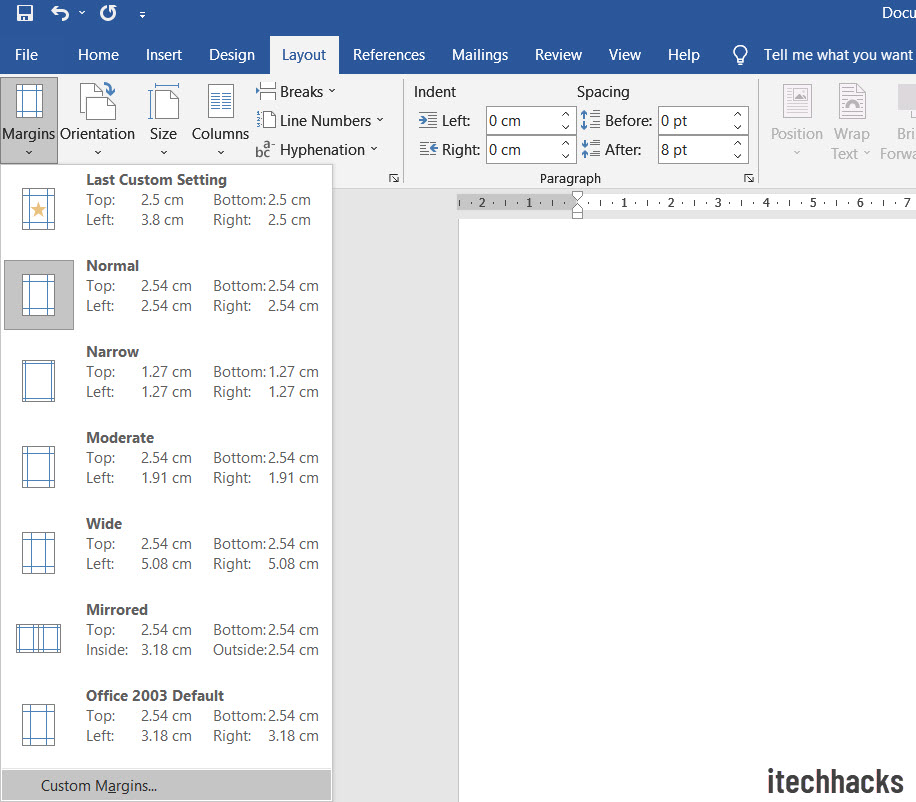This screenshot has height=802, width=916.
Task: Open the References tab
Action: click(389, 55)
